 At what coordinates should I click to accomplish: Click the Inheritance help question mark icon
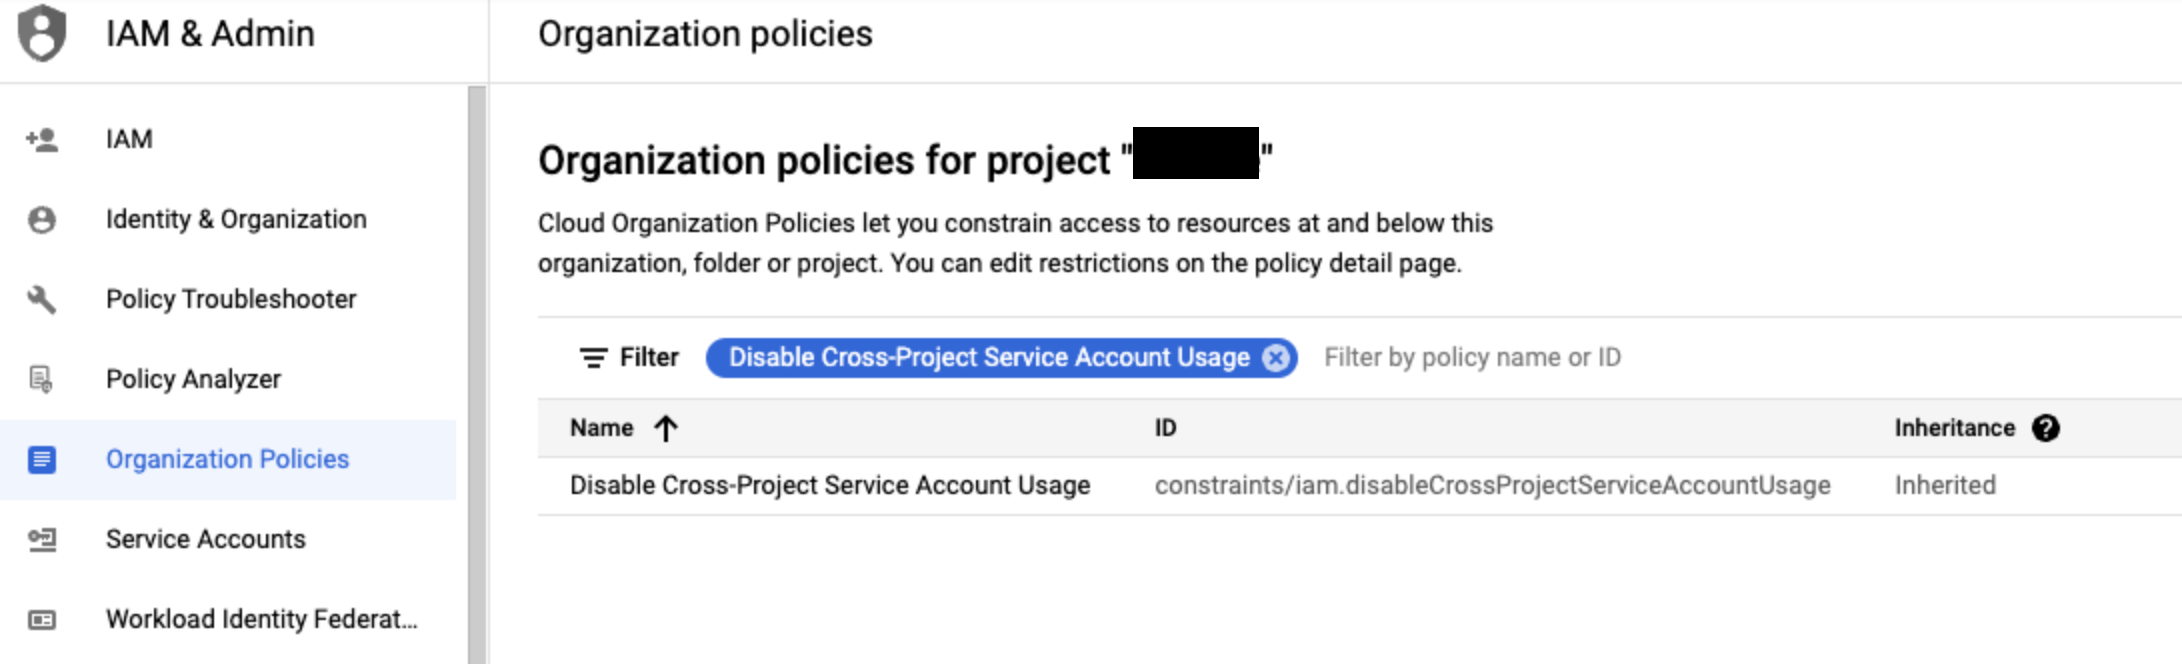(x=2046, y=428)
